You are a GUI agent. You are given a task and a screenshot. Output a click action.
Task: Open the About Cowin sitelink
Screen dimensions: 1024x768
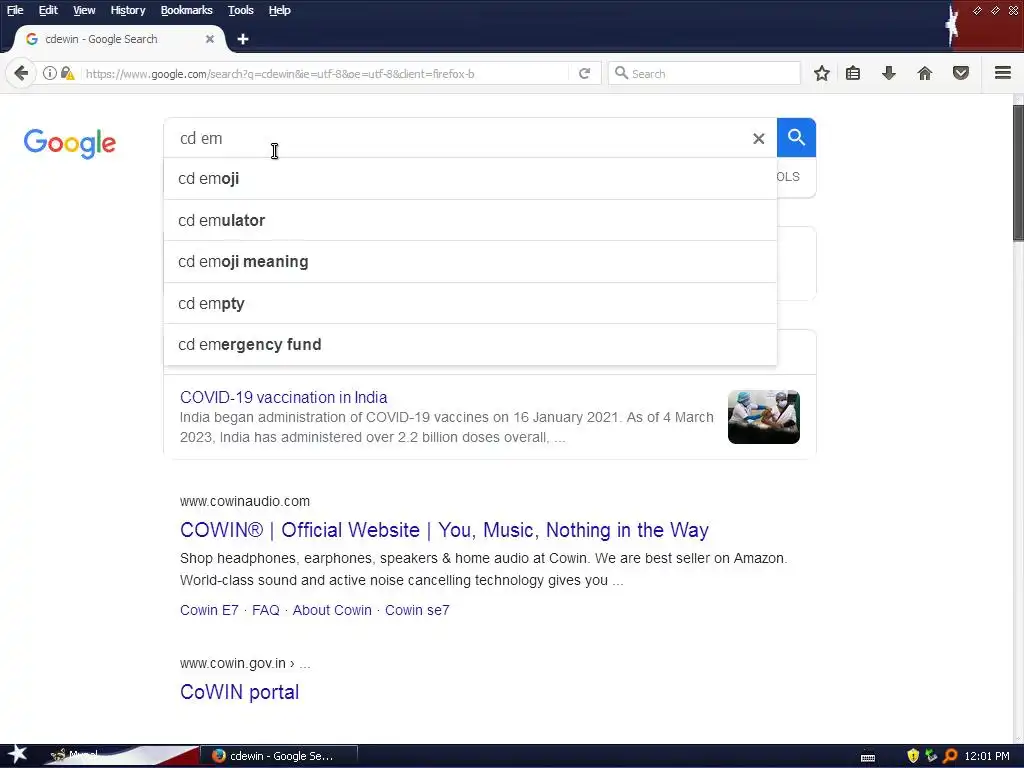[x=332, y=610]
